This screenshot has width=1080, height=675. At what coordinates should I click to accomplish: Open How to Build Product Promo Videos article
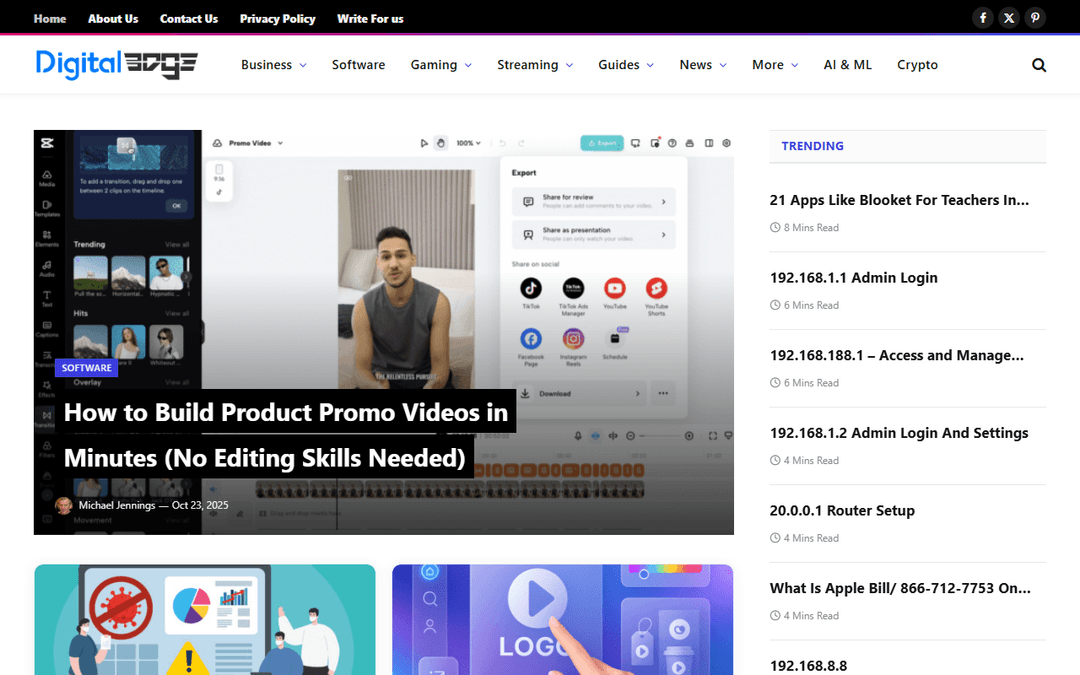coord(286,435)
